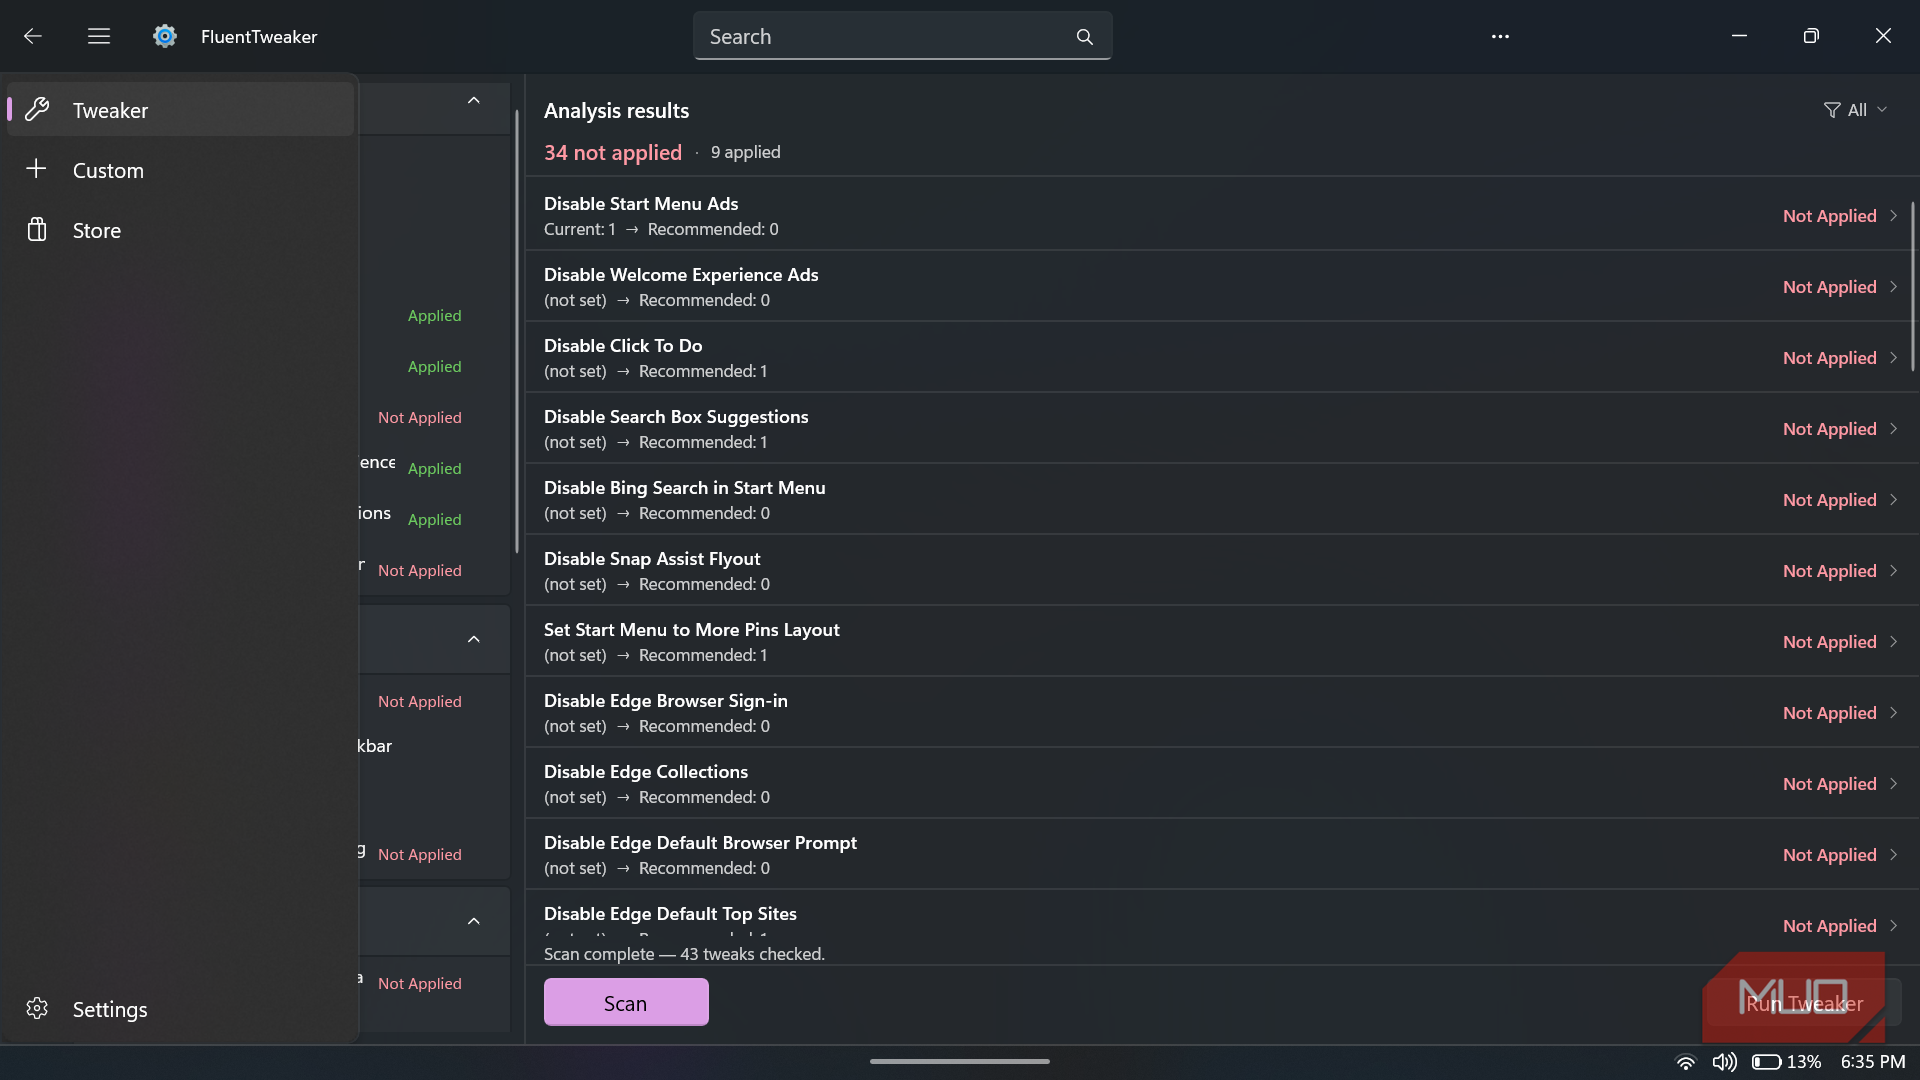
Task: Click the purple Scan button
Action: [626, 1002]
